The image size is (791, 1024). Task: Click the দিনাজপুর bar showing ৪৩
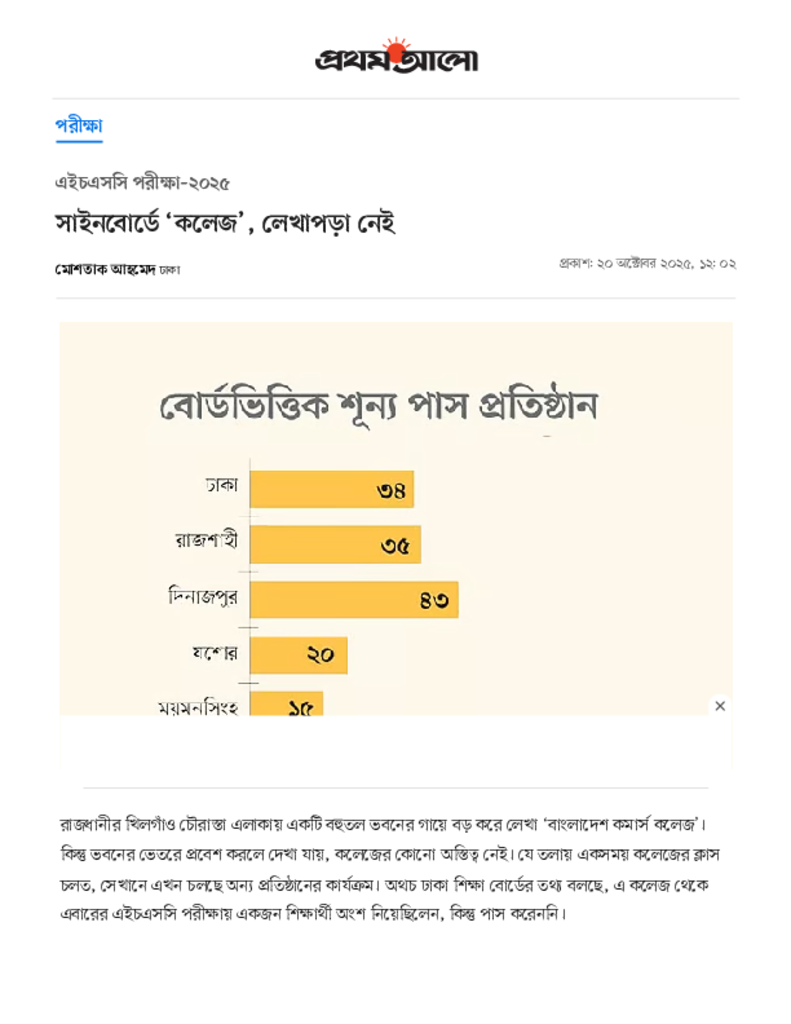tap(354, 600)
